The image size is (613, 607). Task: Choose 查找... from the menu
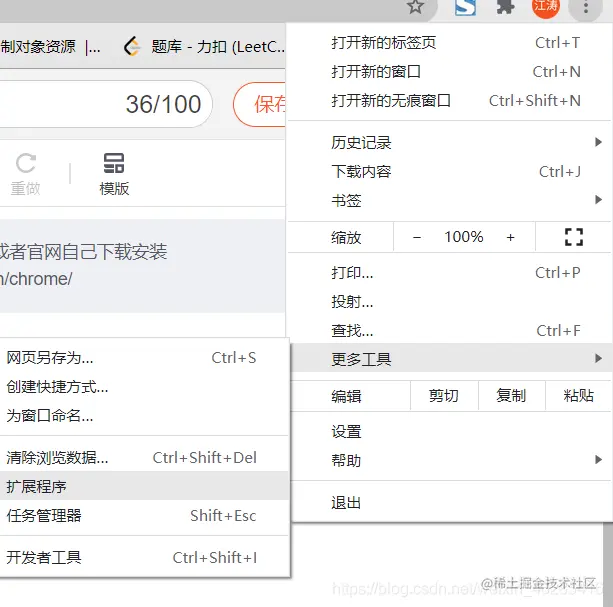click(x=449, y=330)
